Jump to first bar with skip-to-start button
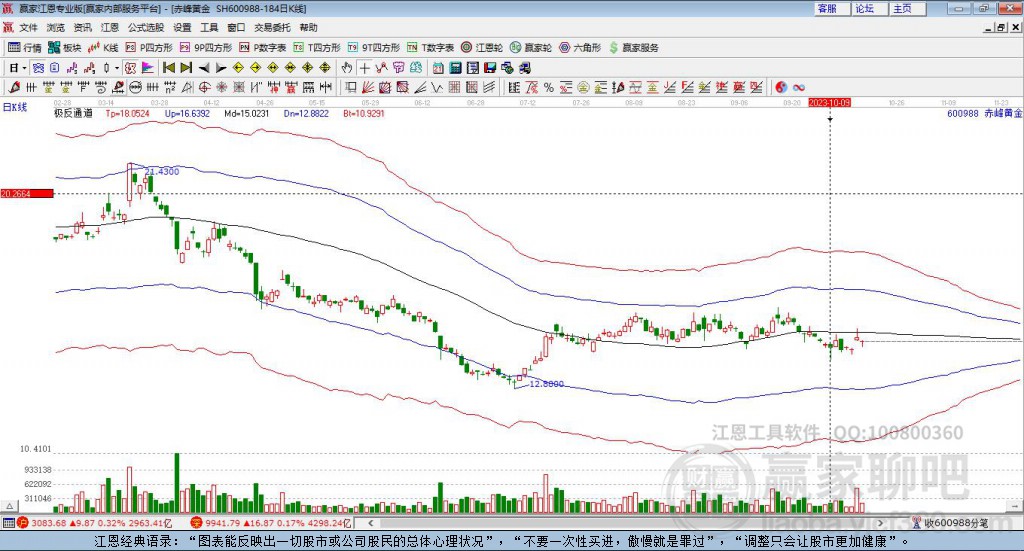This screenshot has width=1024, height=551. coord(169,68)
